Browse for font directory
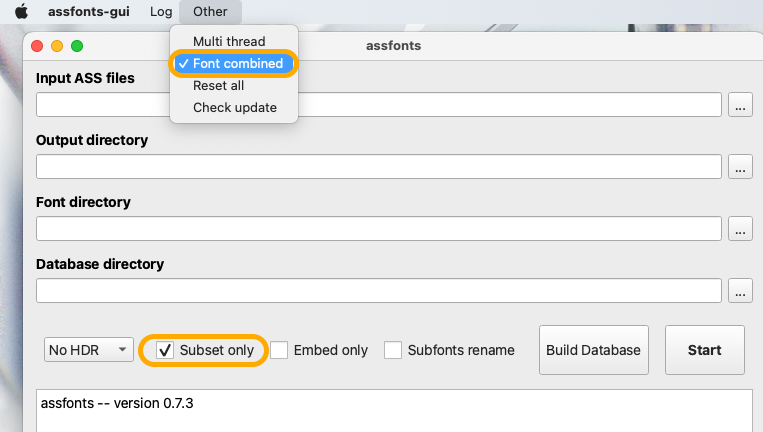 [740, 229]
